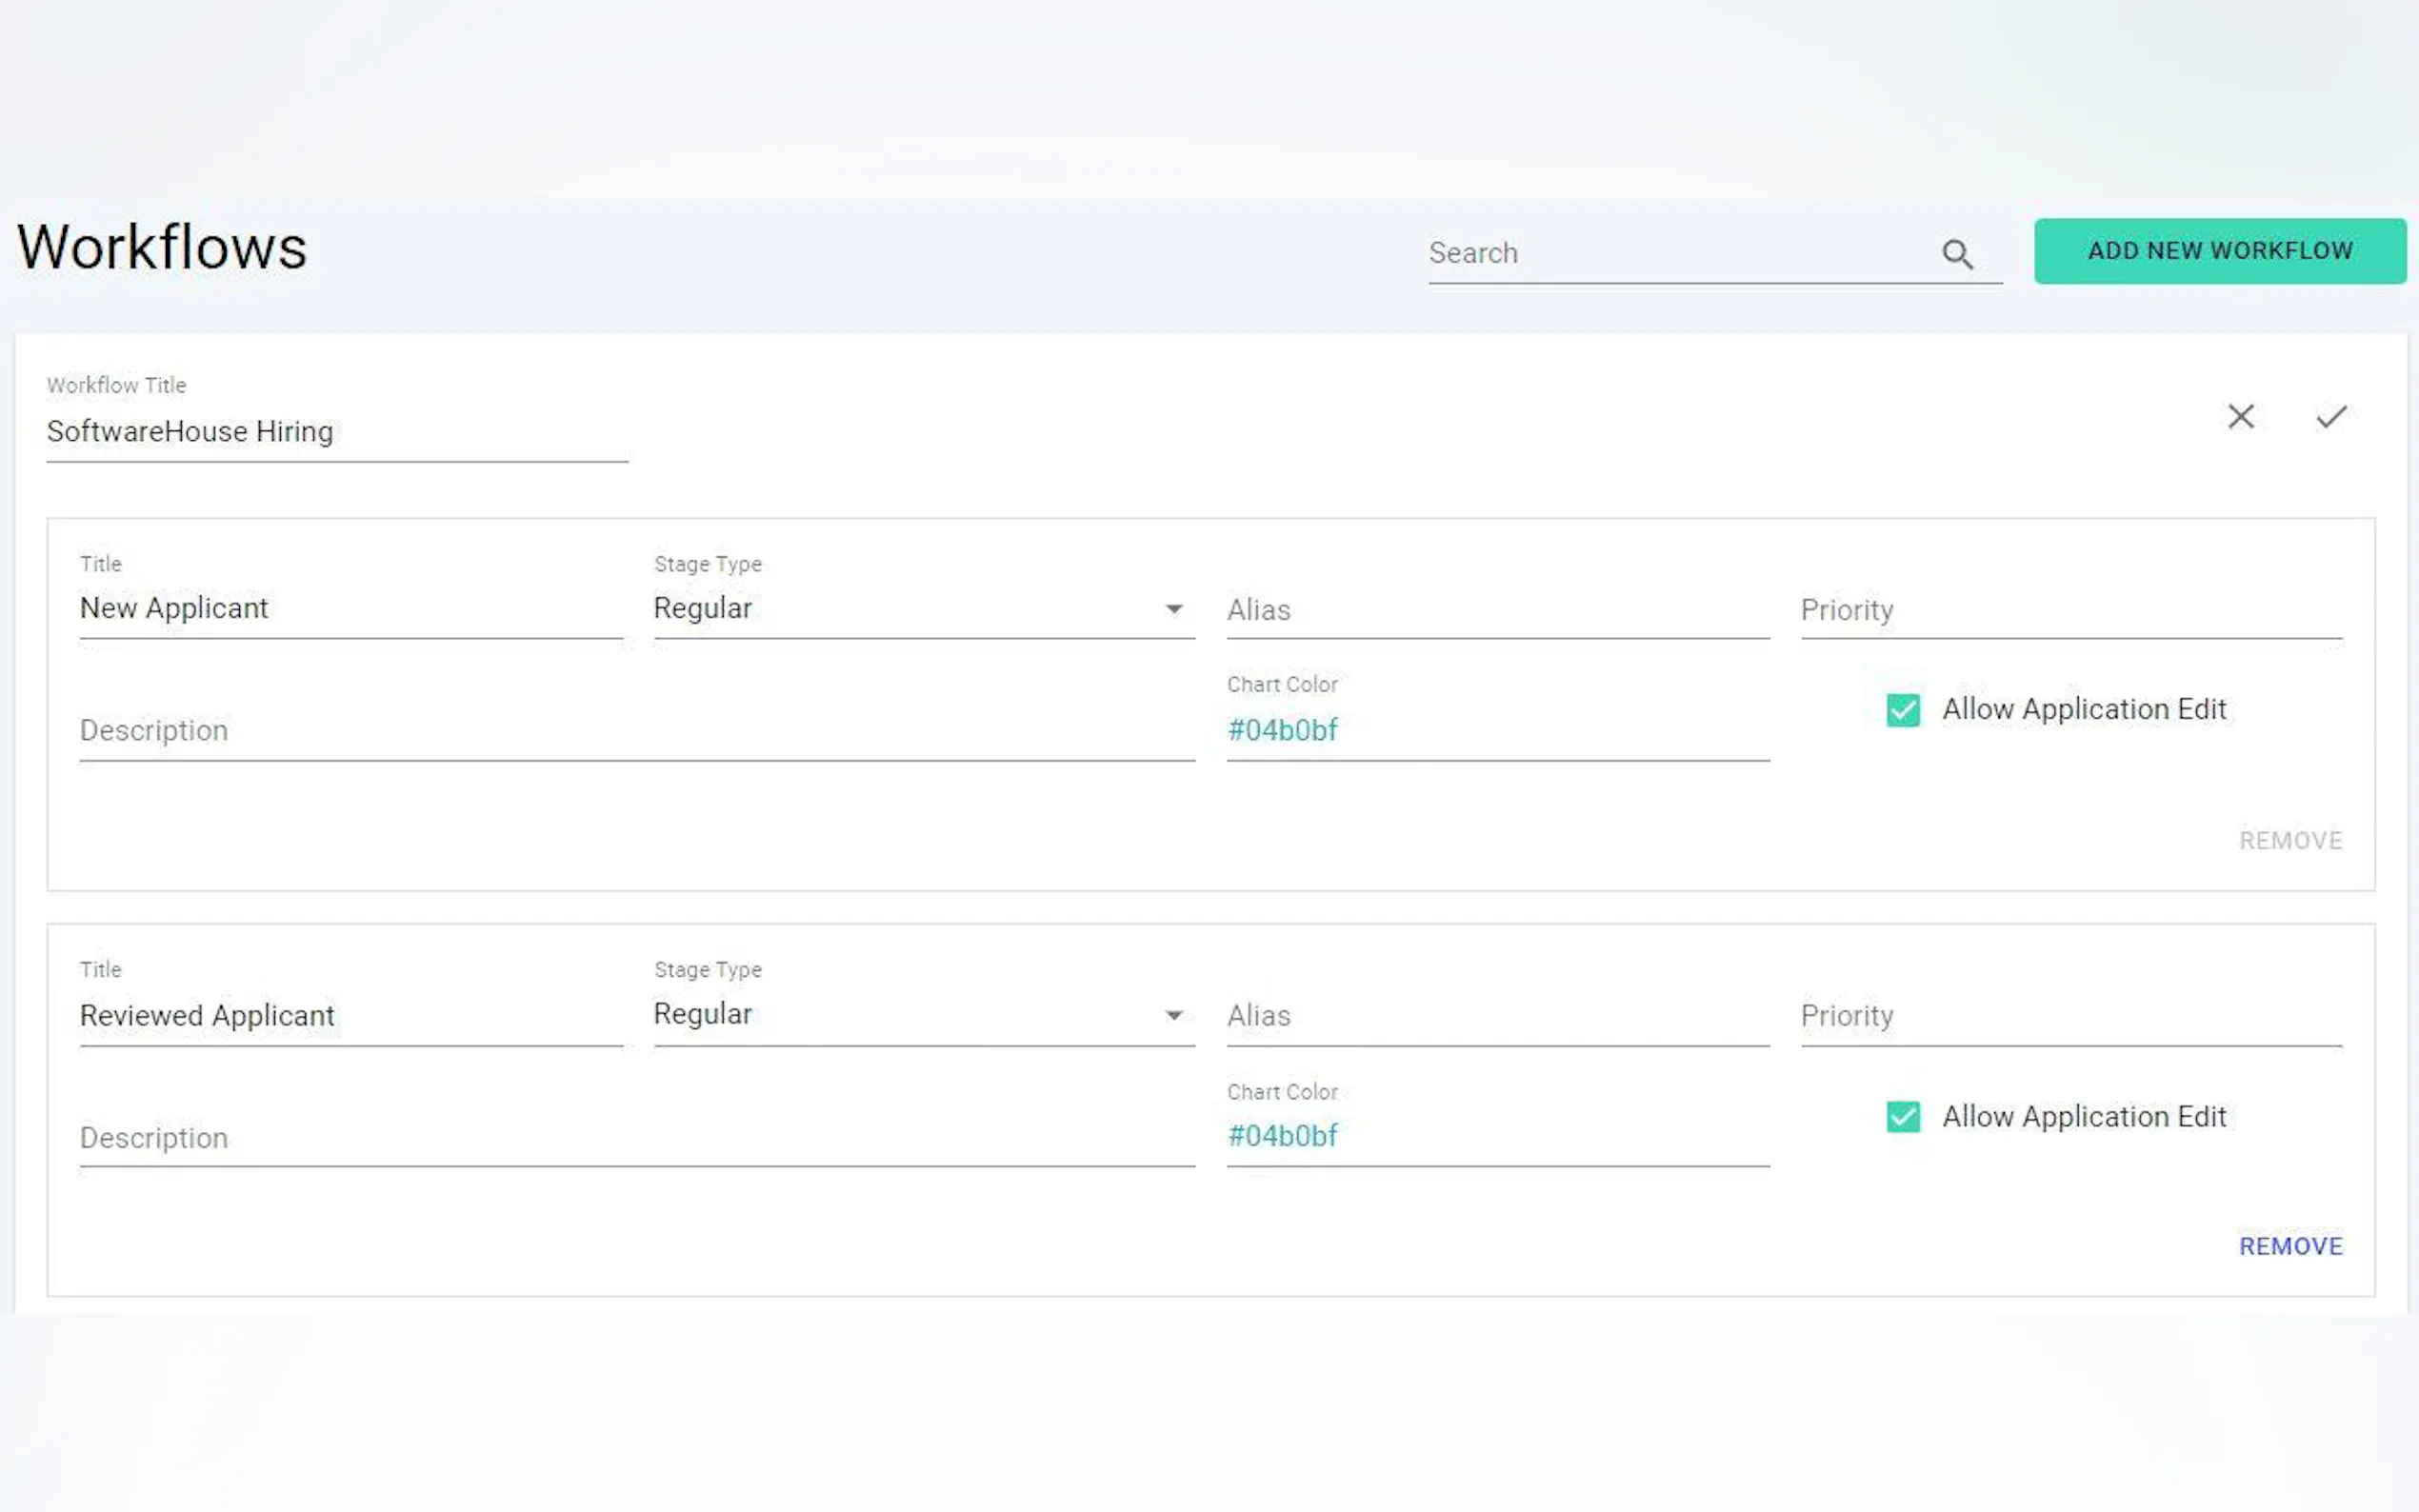Toggle Allow Application Edit for Reviewed Applicant
The height and width of the screenshot is (1512, 2419).
point(1902,1116)
